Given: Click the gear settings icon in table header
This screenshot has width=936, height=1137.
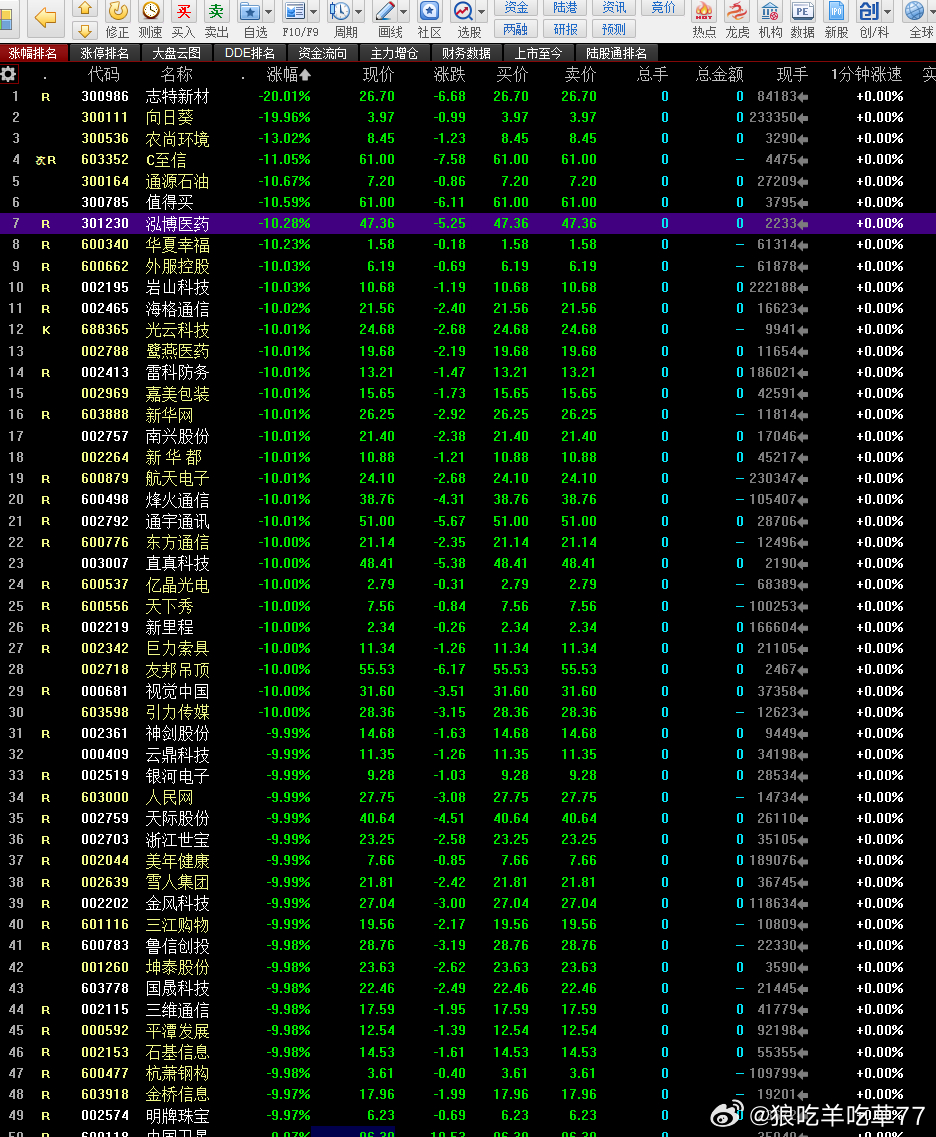Looking at the screenshot, I should click(x=8, y=74).
